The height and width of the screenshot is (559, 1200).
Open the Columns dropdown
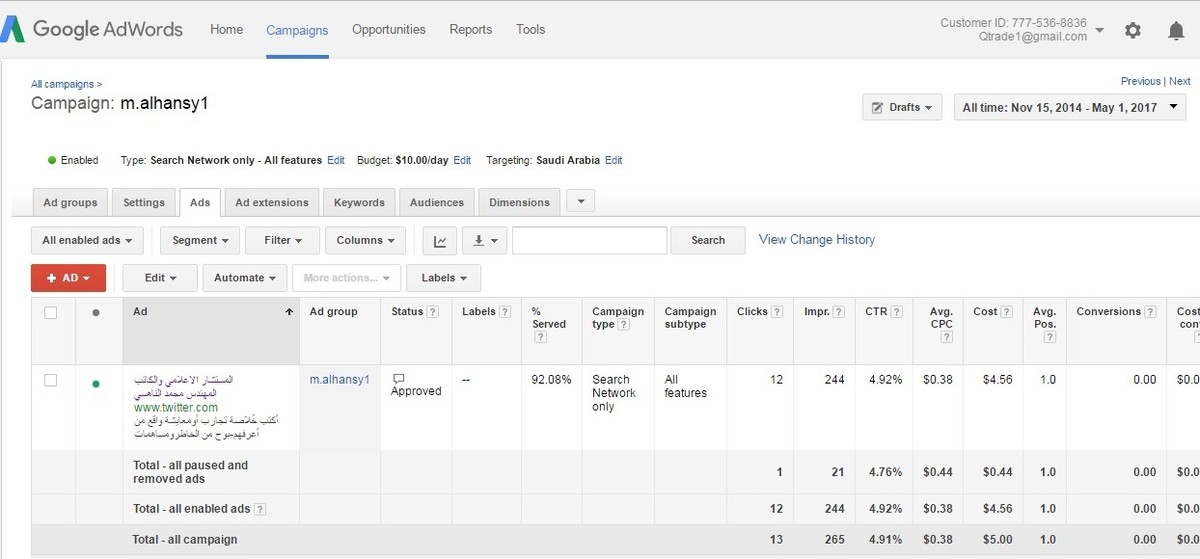click(366, 240)
